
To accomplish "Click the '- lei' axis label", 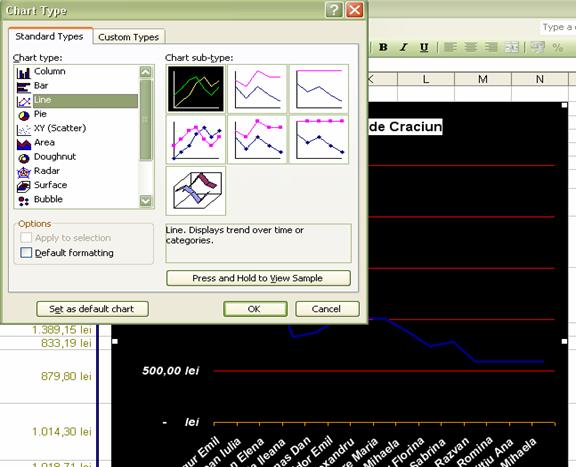I will 181,422.
